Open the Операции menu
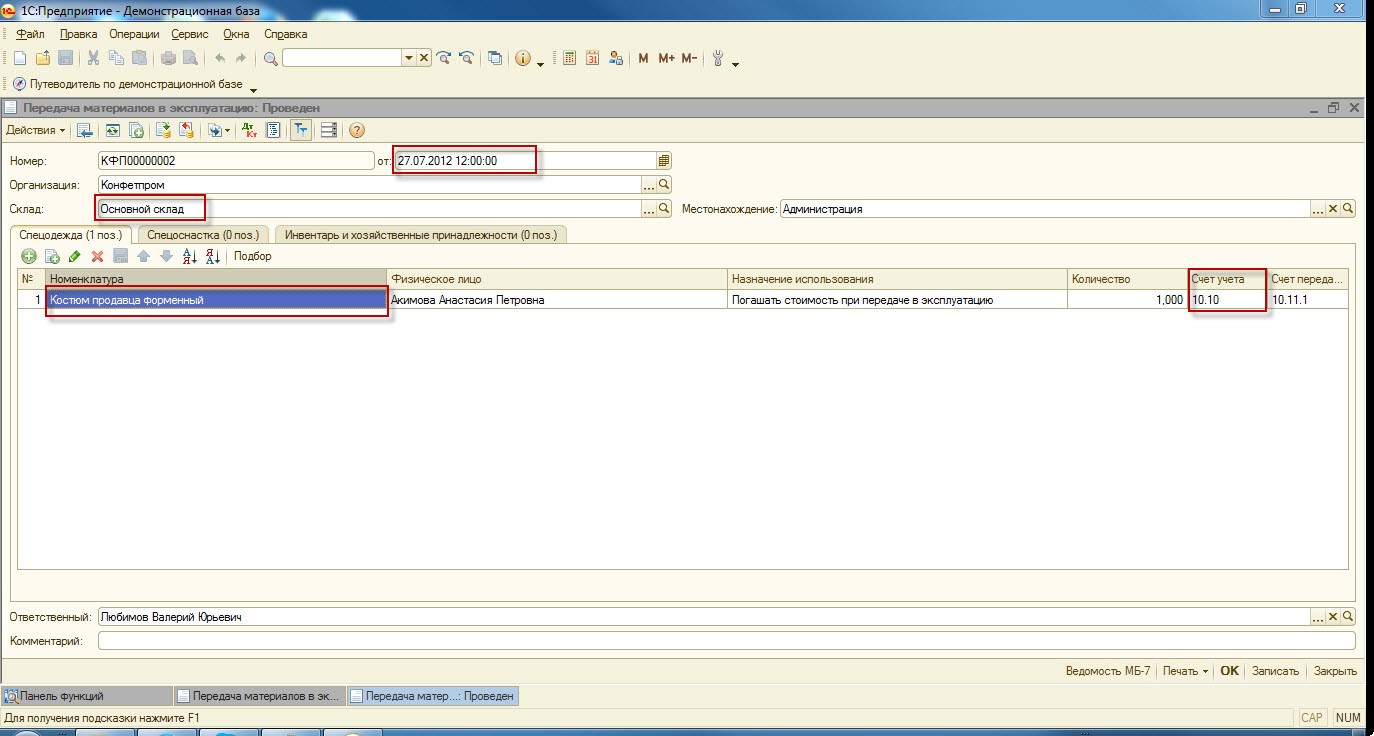The image size is (1374, 736). (134, 34)
